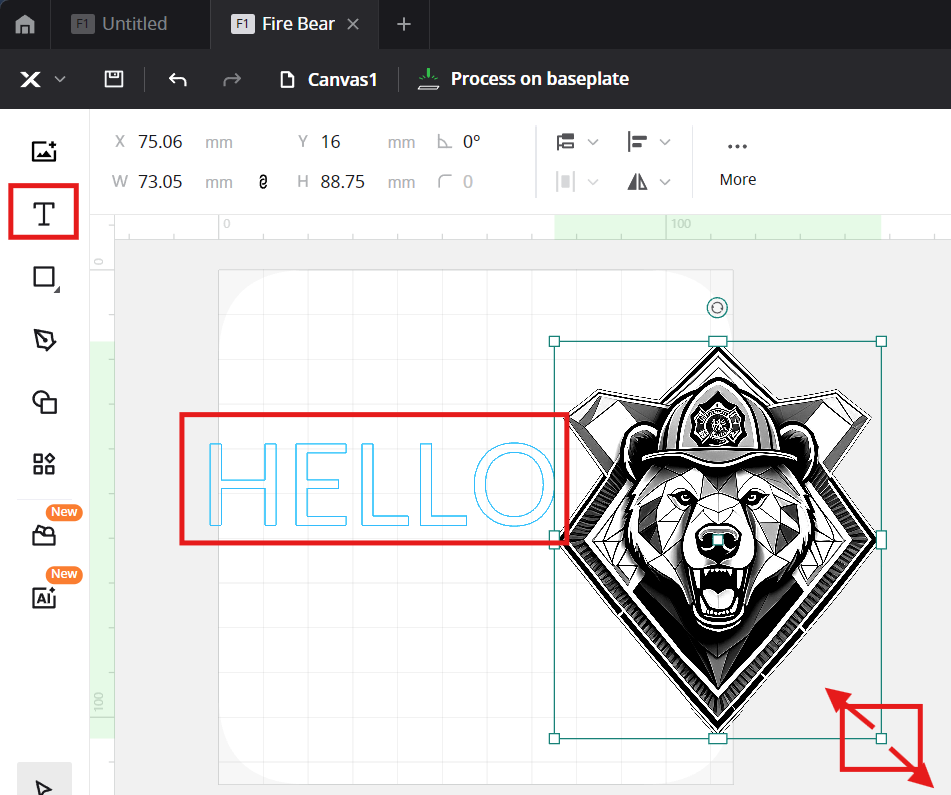951x795 pixels.
Task: Open the Canvas1 canvas selector
Action: 328,79
